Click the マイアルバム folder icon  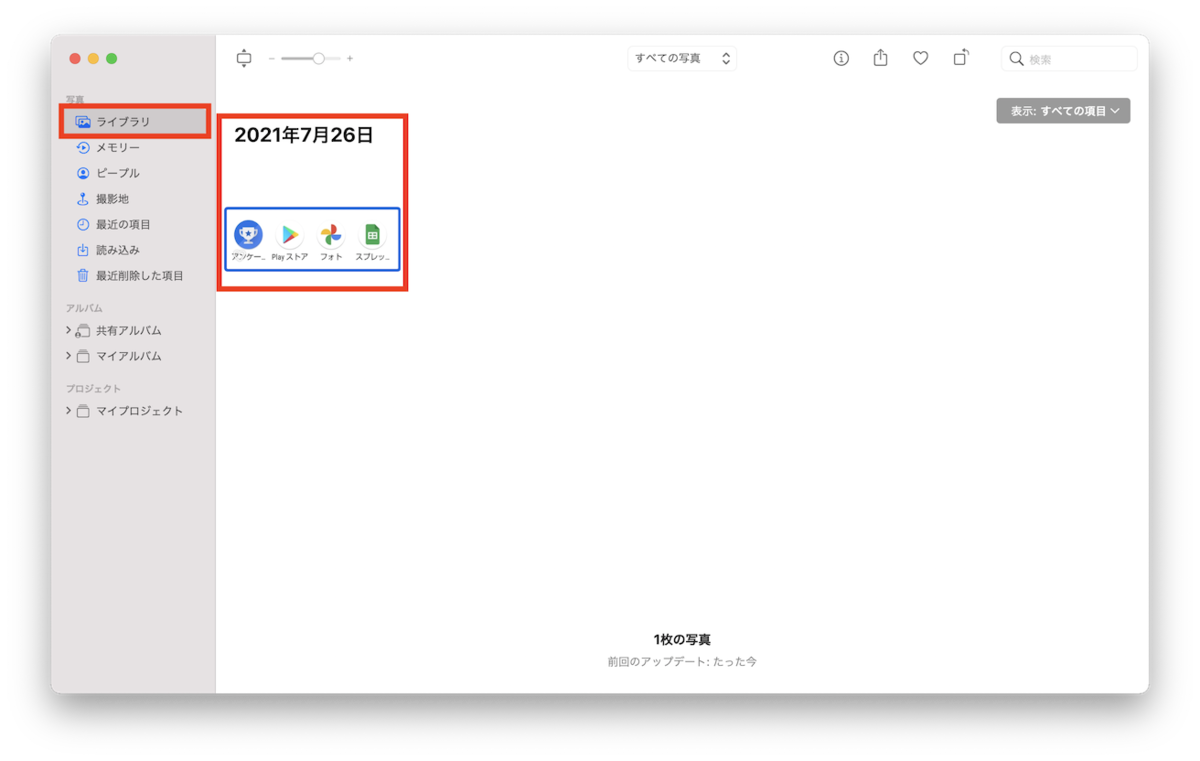point(83,356)
